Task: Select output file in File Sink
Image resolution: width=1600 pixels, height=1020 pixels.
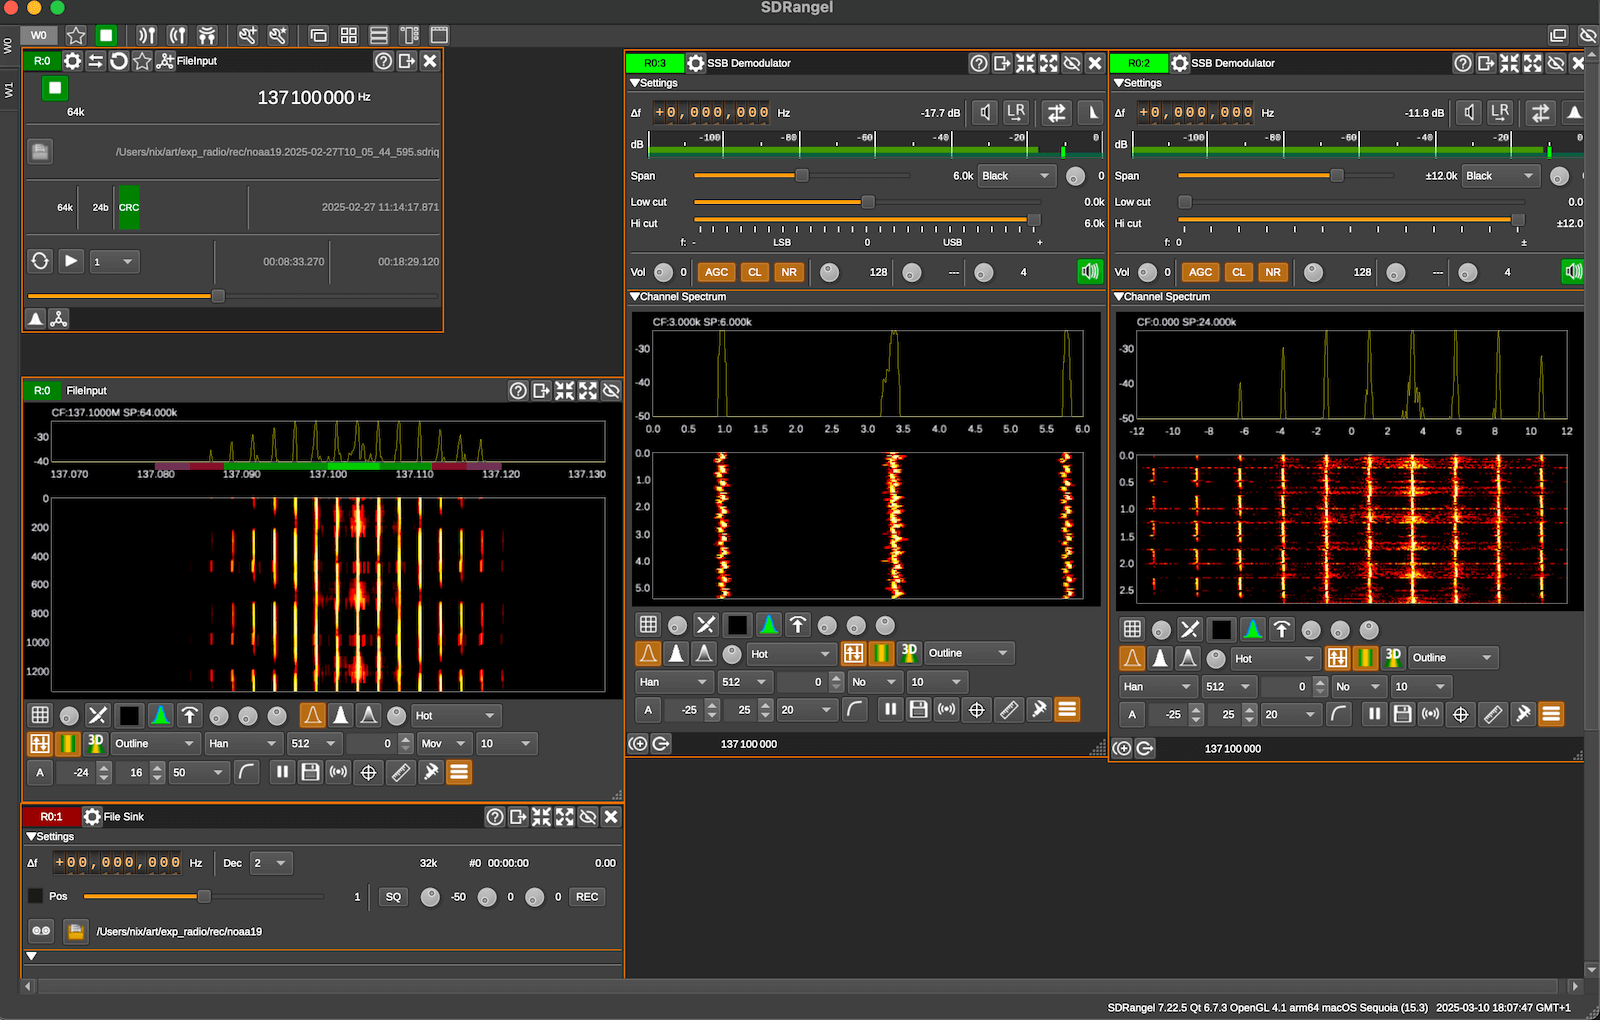Action: click(75, 931)
